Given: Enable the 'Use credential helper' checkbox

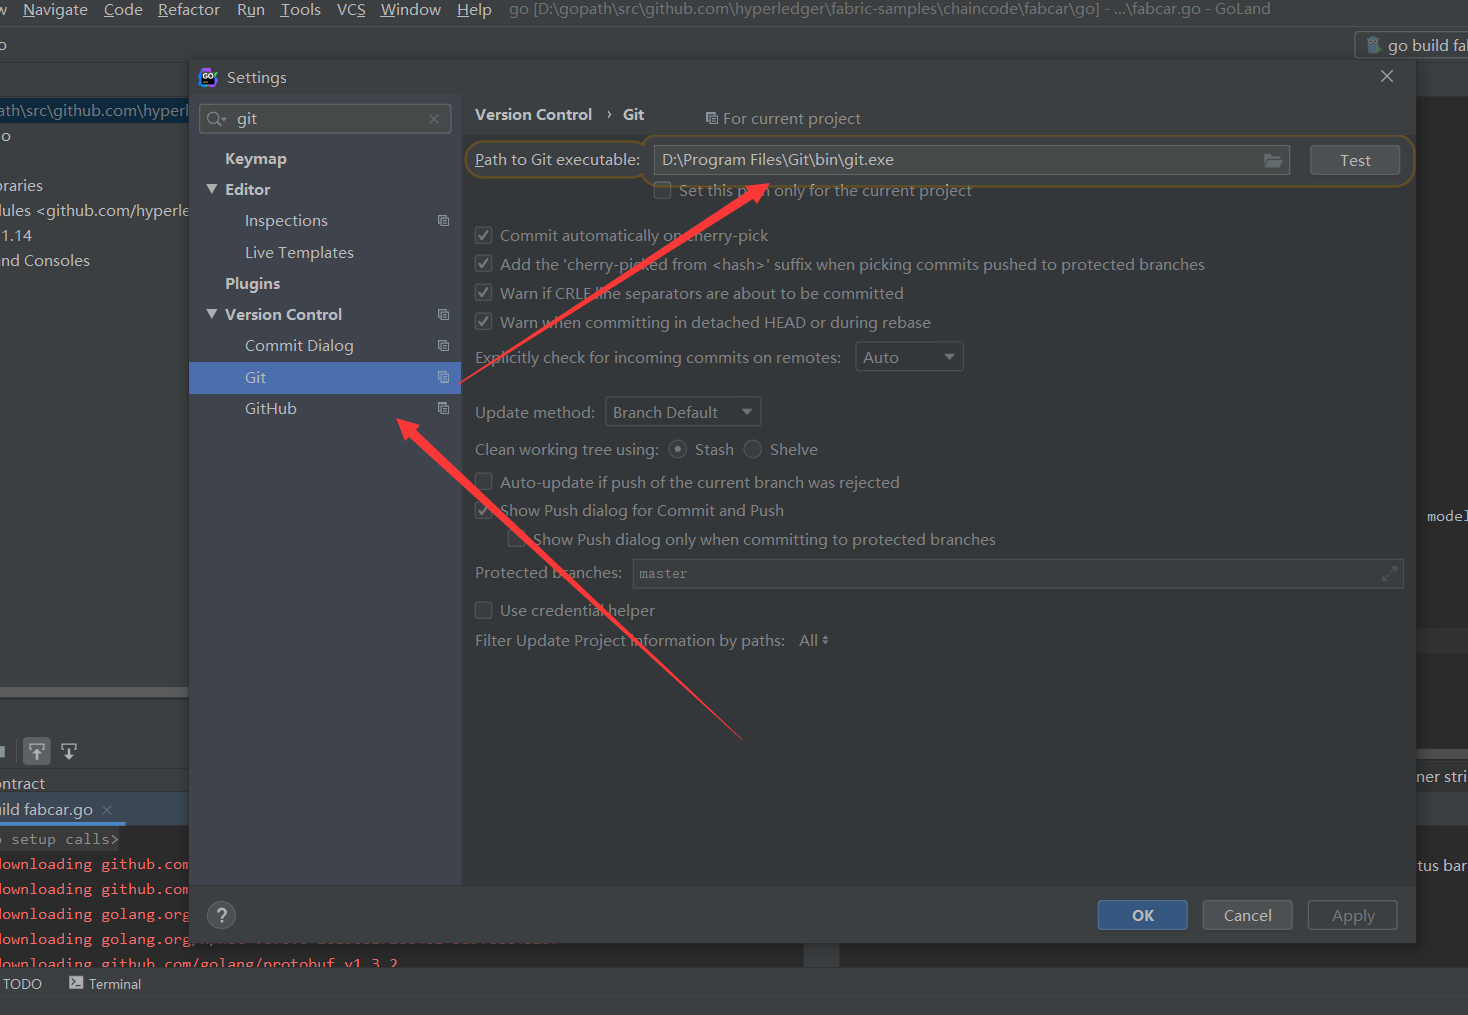Looking at the screenshot, I should [x=484, y=610].
